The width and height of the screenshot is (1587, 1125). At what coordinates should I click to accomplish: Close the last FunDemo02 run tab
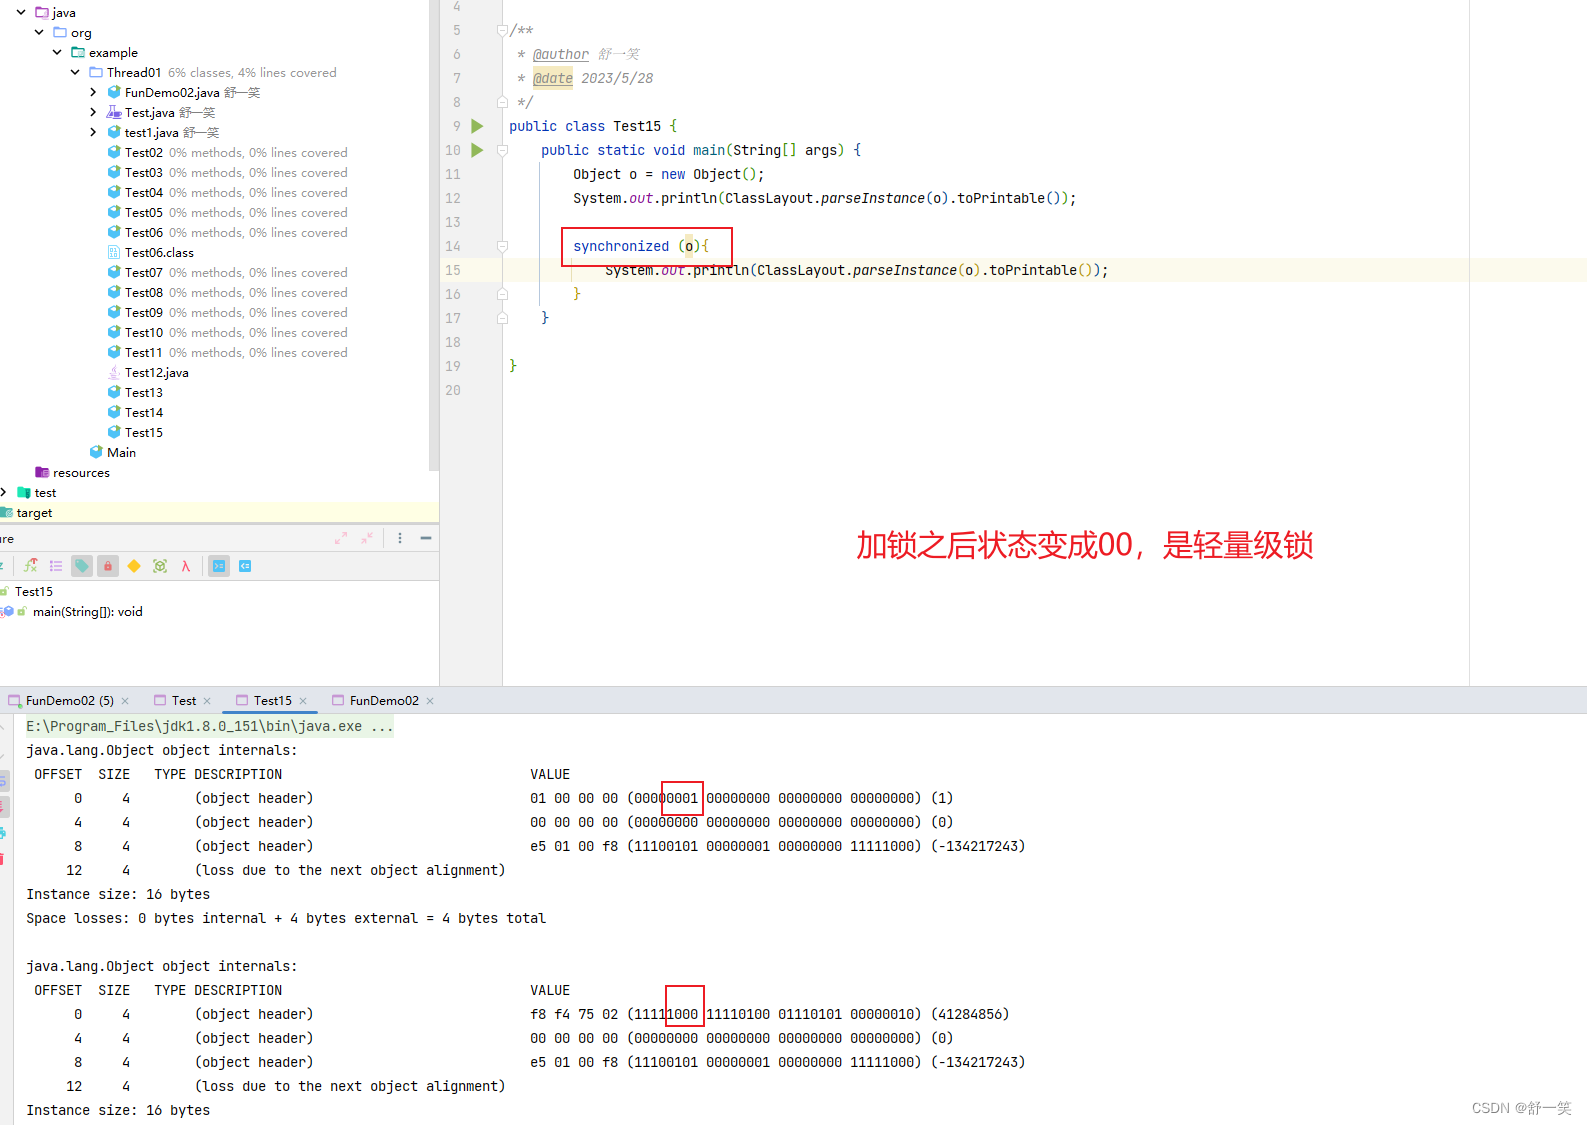(x=430, y=701)
